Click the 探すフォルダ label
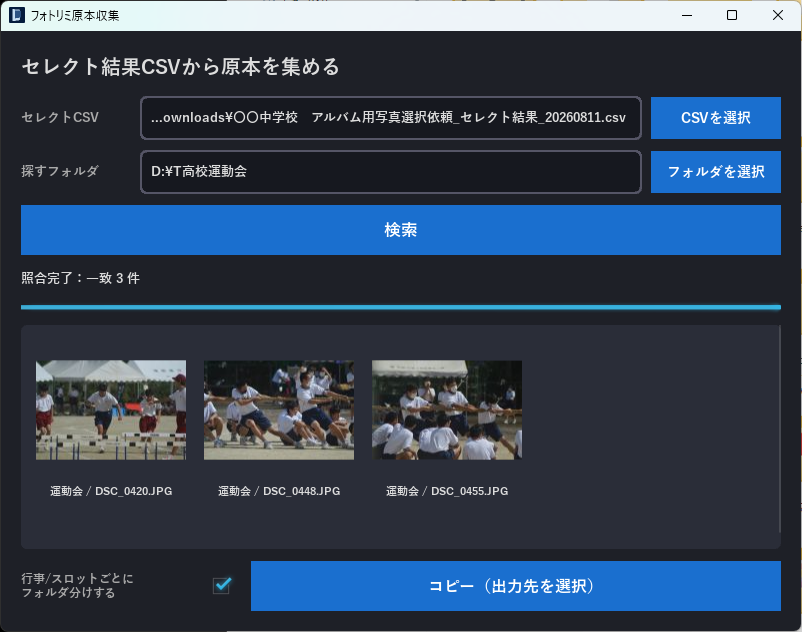The height and width of the screenshot is (632, 802). coord(60,171)
